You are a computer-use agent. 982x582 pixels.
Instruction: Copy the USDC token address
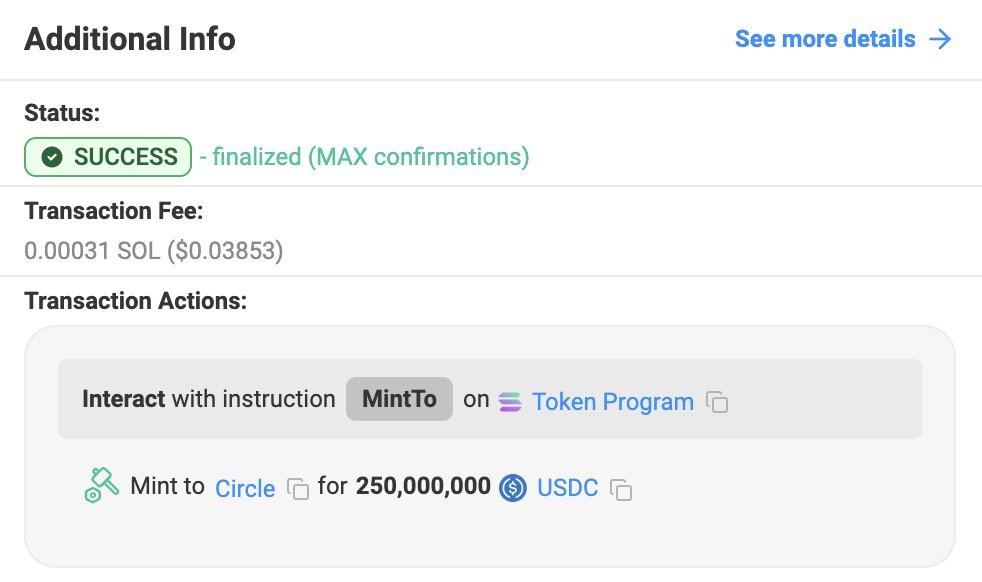pyautogui.click(x=621, y=489)
